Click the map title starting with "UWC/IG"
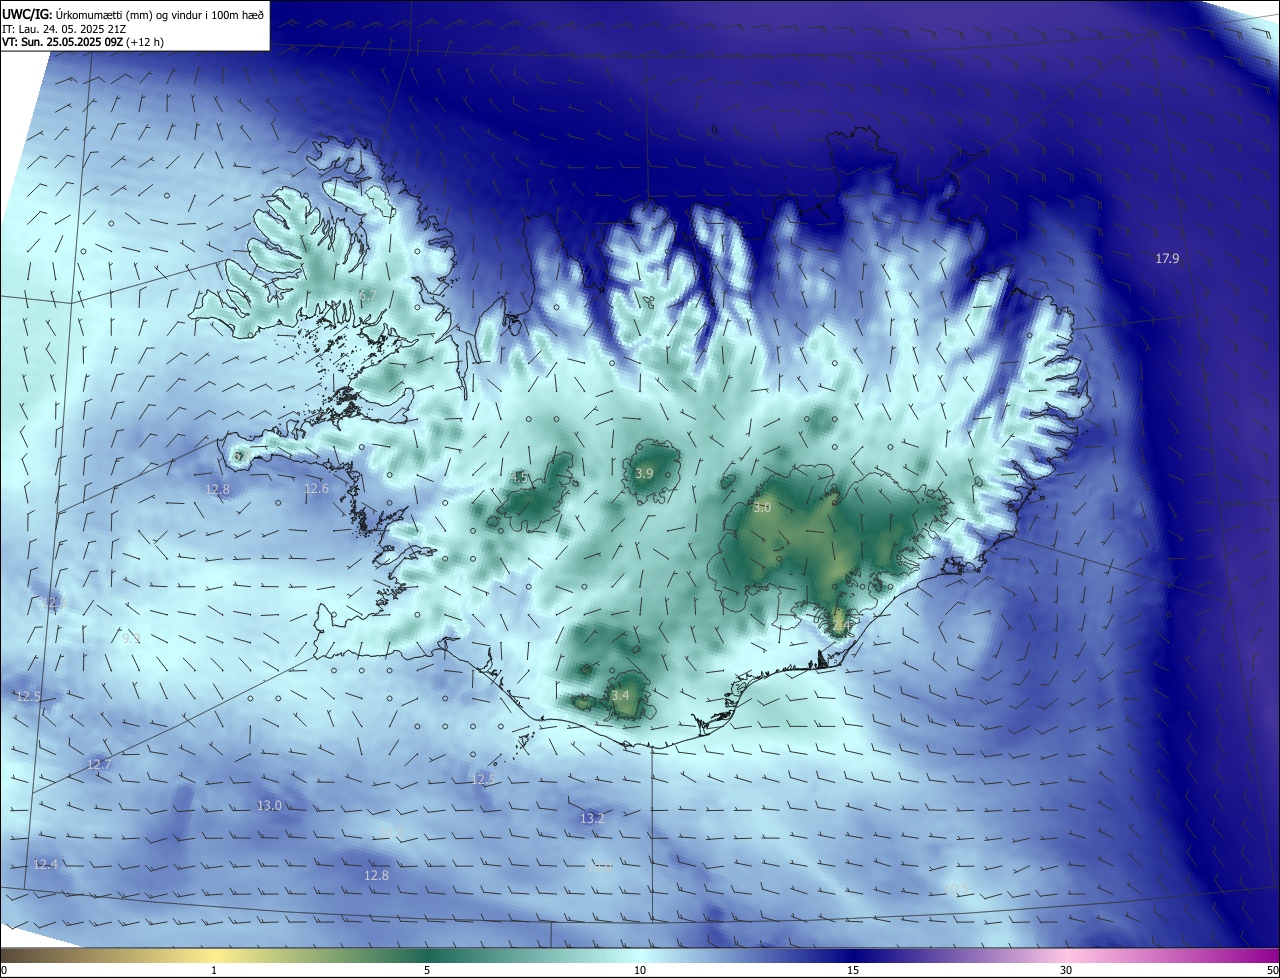This screenshot has height=978, width=1280. pyautogui.click(x=133, y=13)
